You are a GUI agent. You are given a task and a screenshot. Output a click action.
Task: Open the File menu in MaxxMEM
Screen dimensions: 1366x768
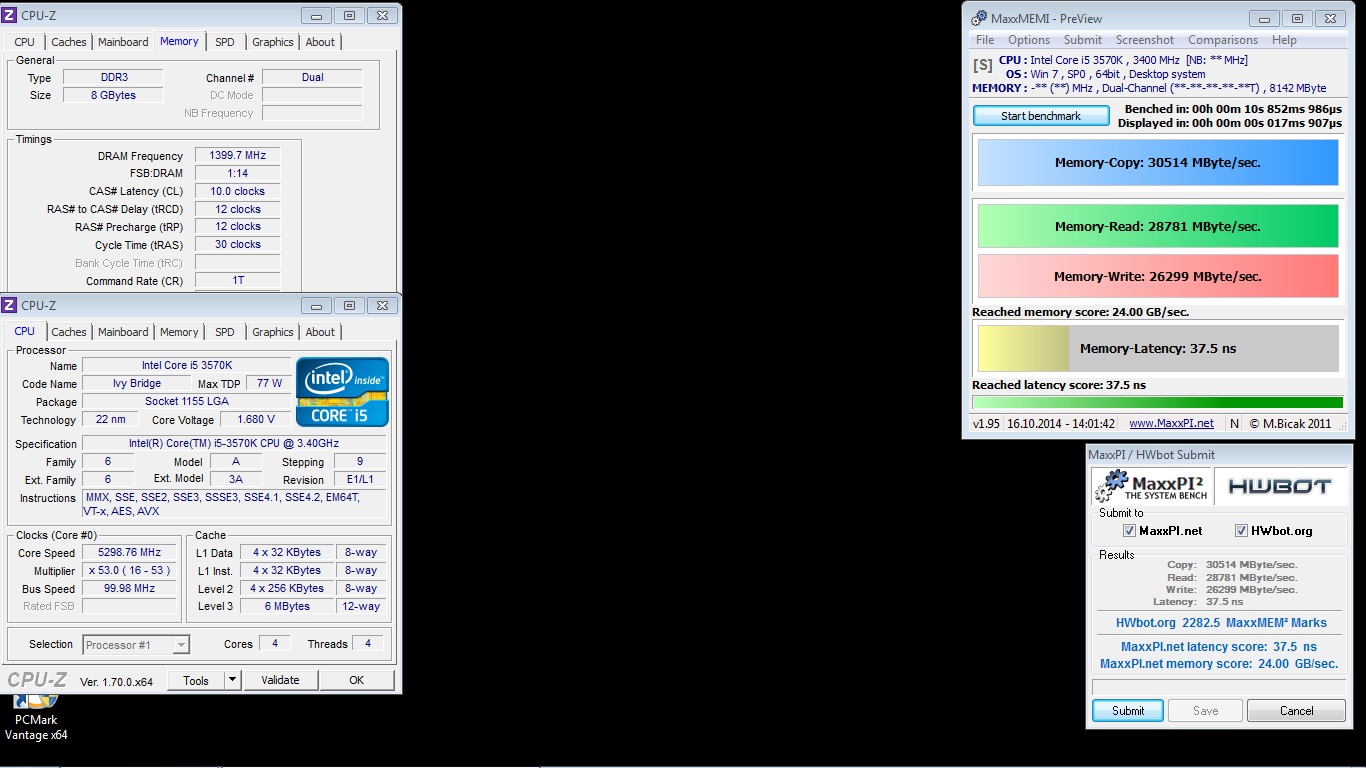985,40
